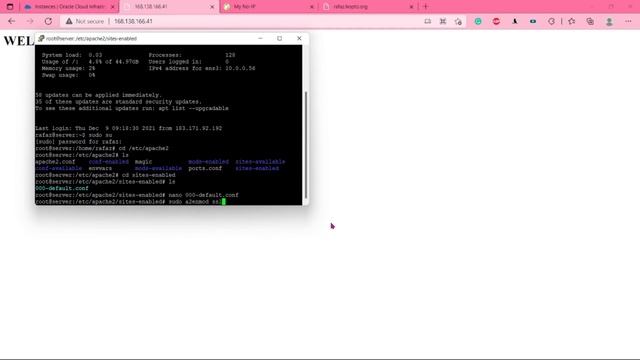Click the terminal's vertical scrollbar thumb
Screen dimensions: 640x360
tap(306, 145)
